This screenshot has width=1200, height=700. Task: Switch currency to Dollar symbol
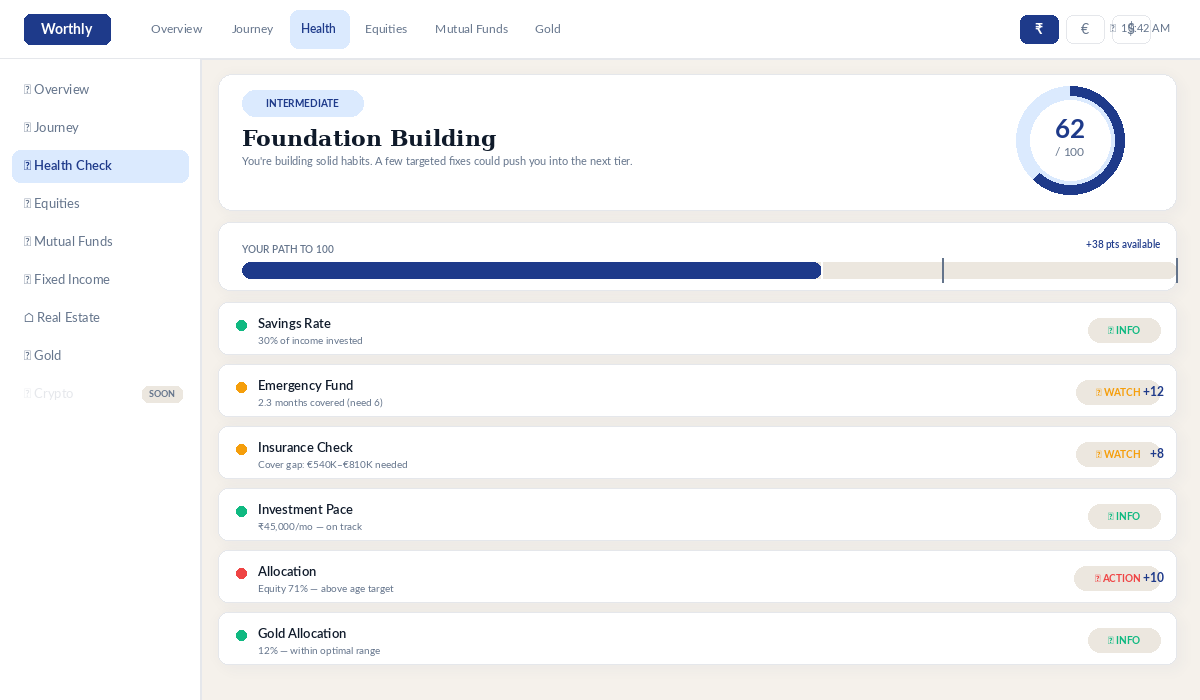click(1131, 29)
